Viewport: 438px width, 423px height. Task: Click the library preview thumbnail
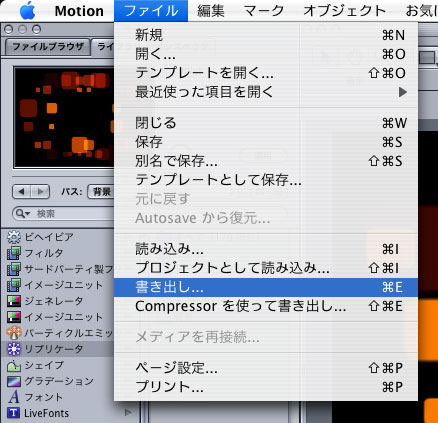pyautogui.click(x=64, y=117)
